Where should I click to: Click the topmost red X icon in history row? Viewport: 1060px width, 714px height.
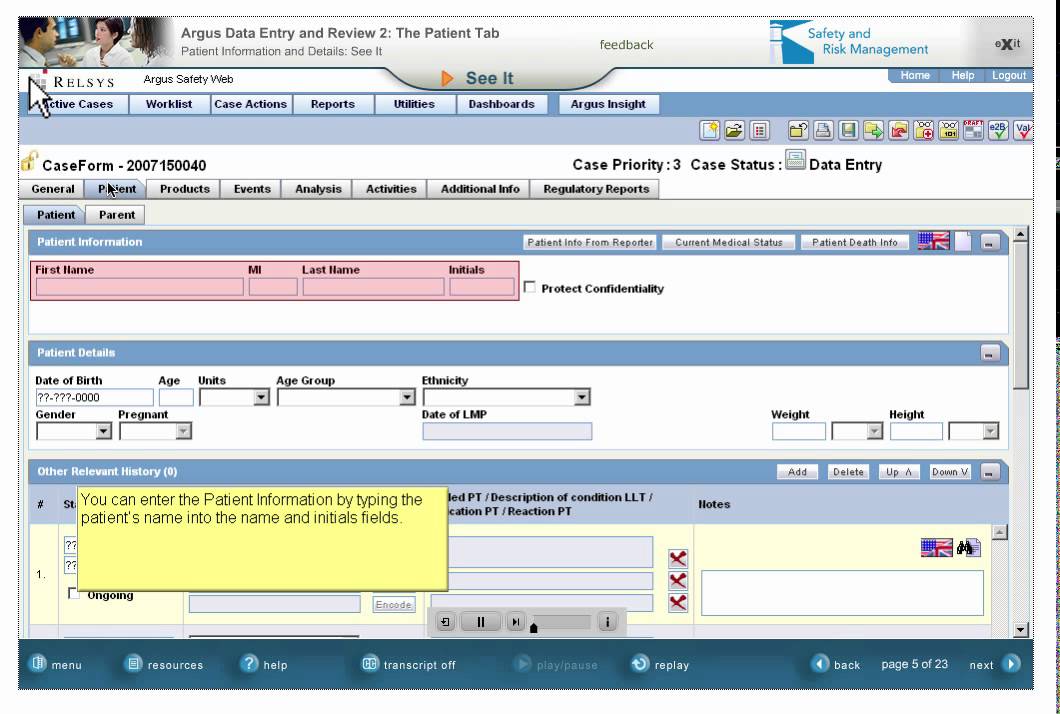pyautogui.click(x=678, y=558)
